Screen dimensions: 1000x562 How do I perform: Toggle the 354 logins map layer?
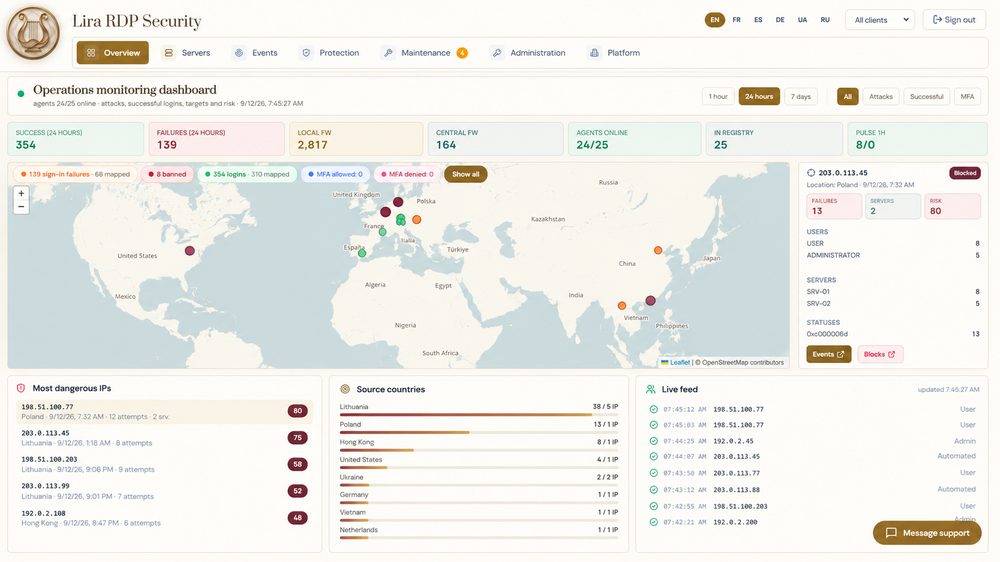(x=247, y=174)
